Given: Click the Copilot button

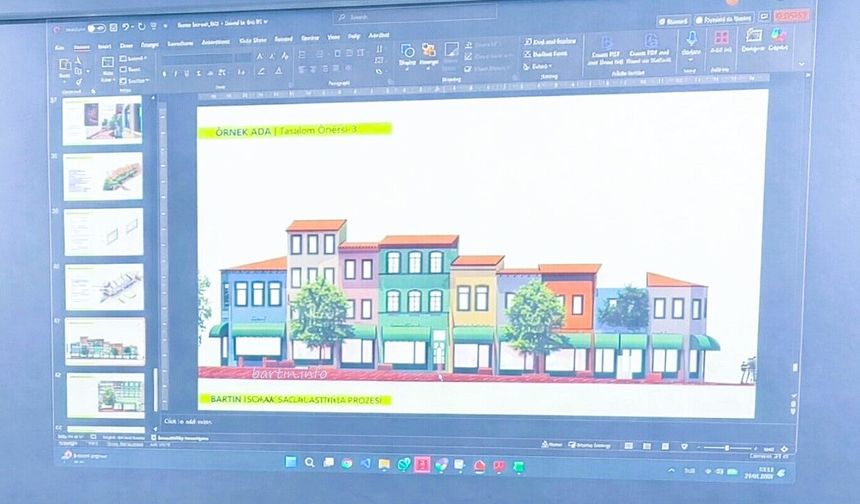Looking at the screenshot, I should tap(778, 40).
